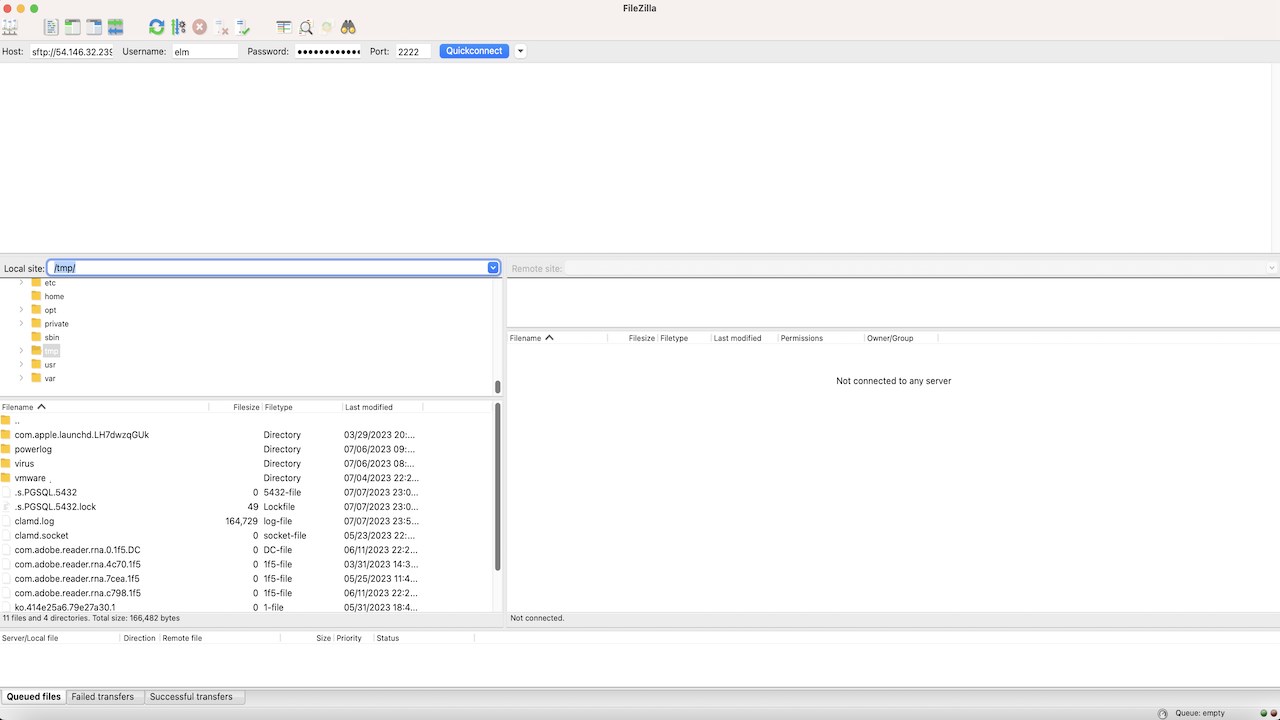Disconnect from the current server
1280x720 pixels.
click(x=222, y=27)
